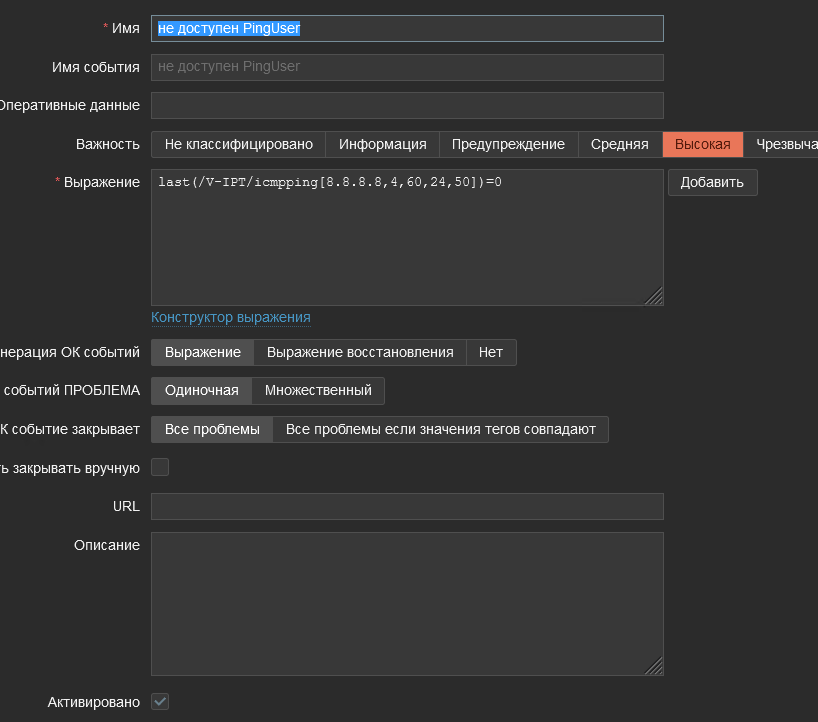Select Одиночная problem event mode

coord(201,391)
